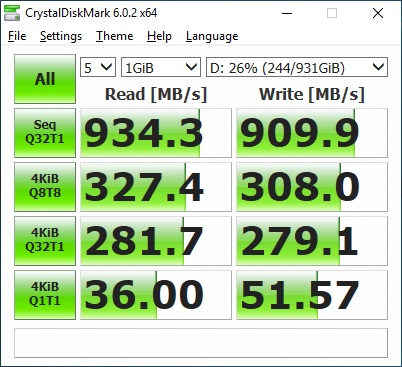Select the 4KiB Q1T1 read result 36.00
Image resolution: width=402 pixels, height=367 pixels.
tap(156, 295)
